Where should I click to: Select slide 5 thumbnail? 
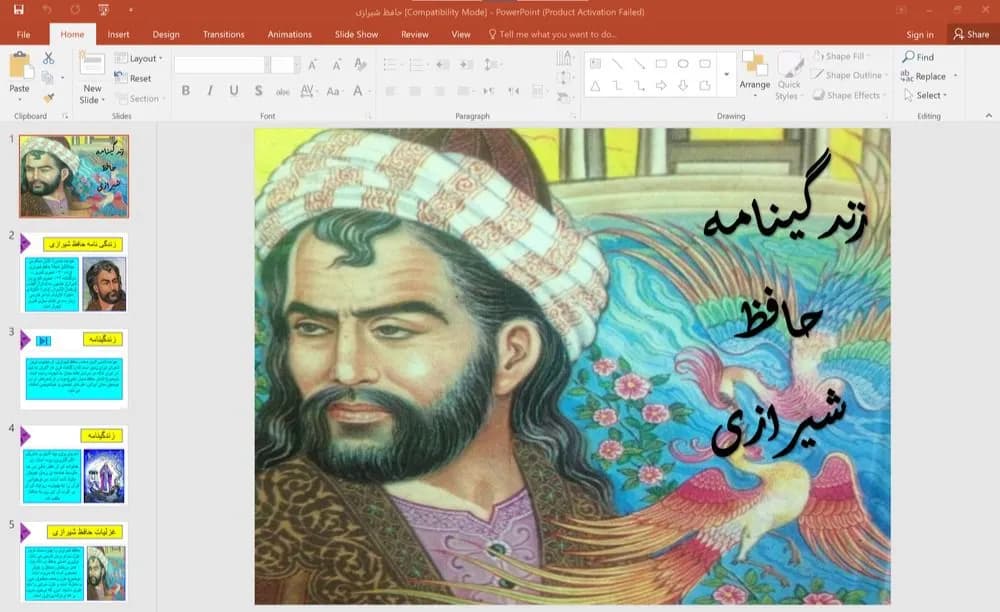pyautogui.click(x=74, y=562)
